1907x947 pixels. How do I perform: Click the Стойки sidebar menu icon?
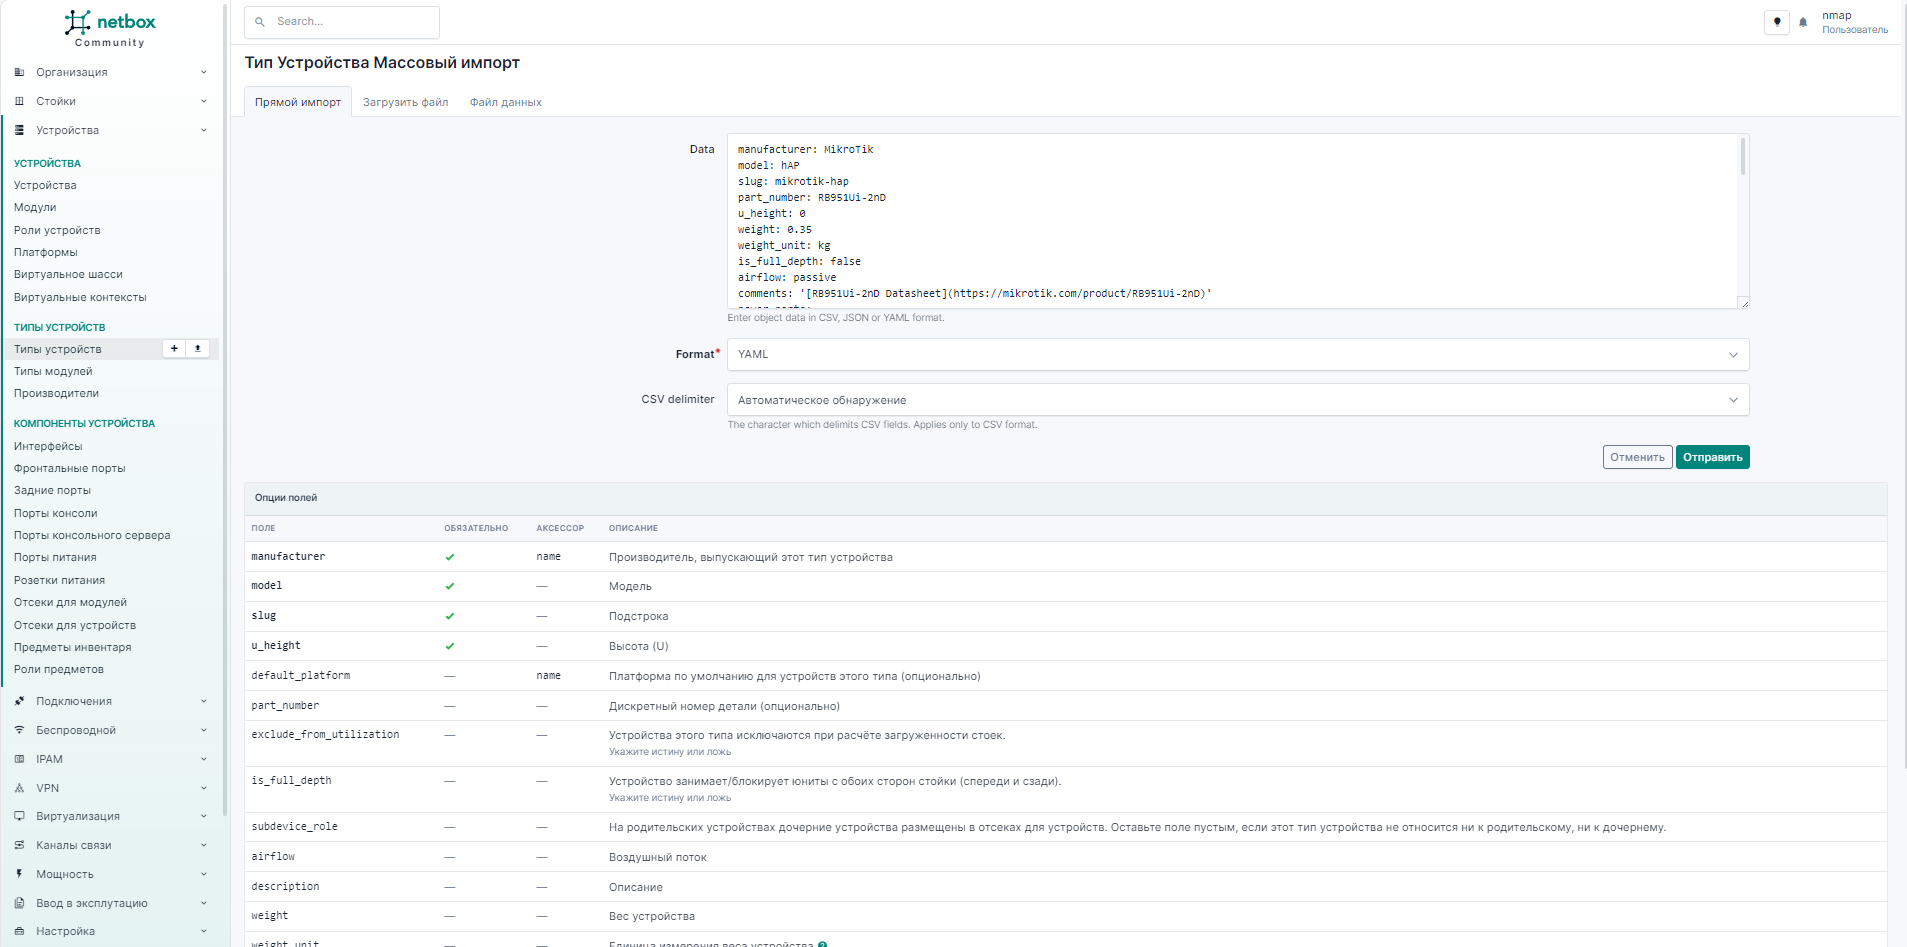19,101
